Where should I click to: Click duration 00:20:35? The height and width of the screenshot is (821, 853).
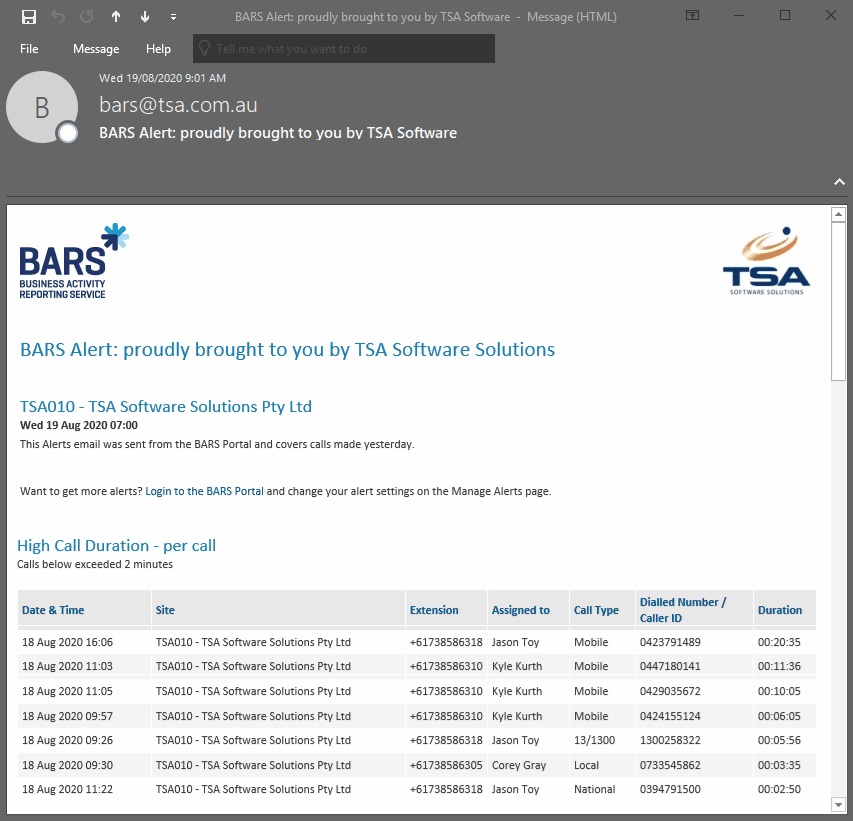coord(779,642)
